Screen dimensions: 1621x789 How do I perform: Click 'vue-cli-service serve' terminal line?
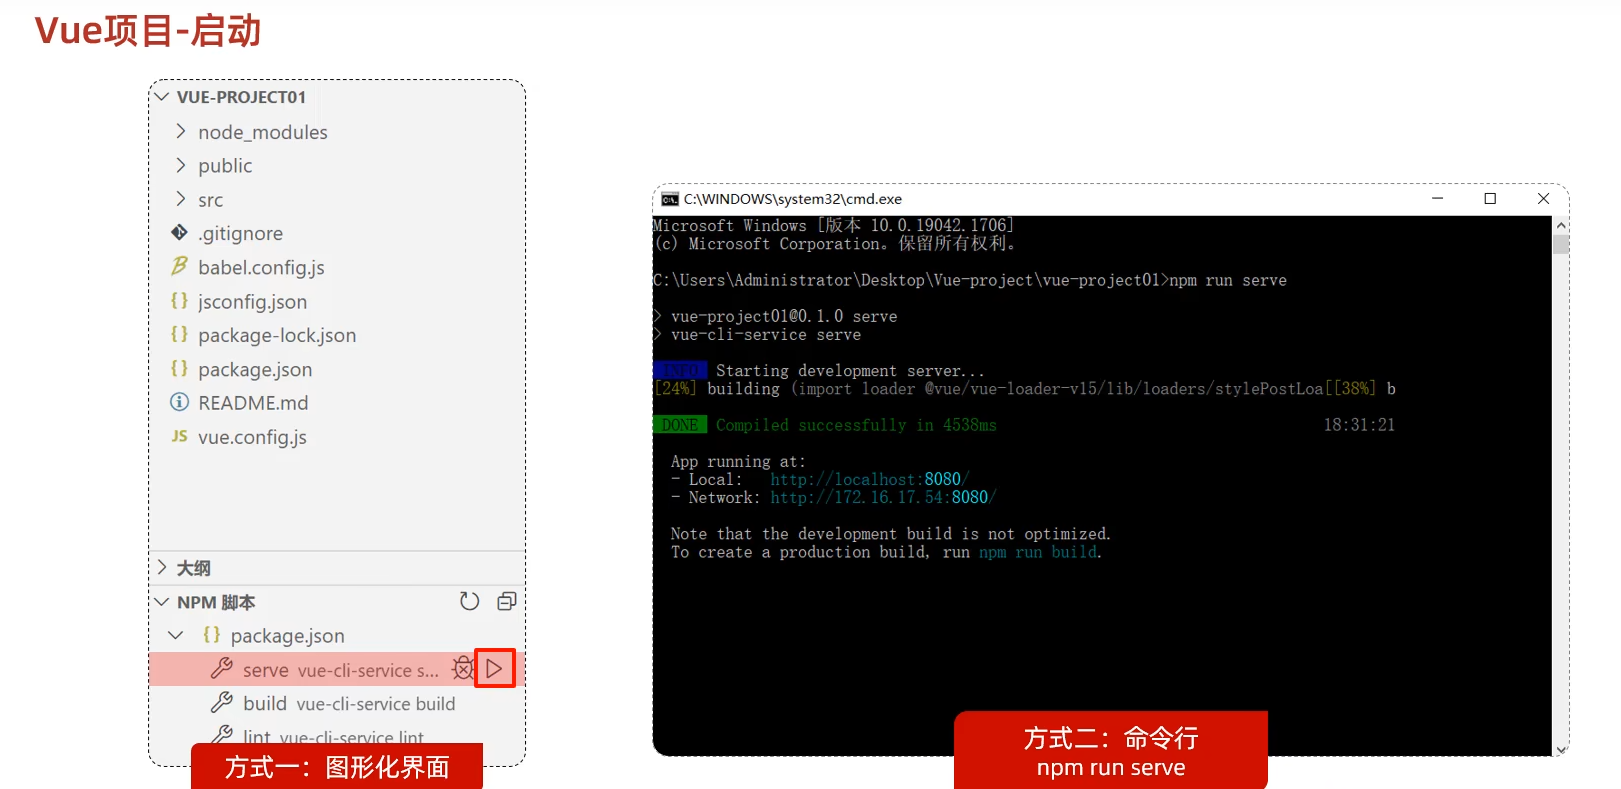coord(766,335)
